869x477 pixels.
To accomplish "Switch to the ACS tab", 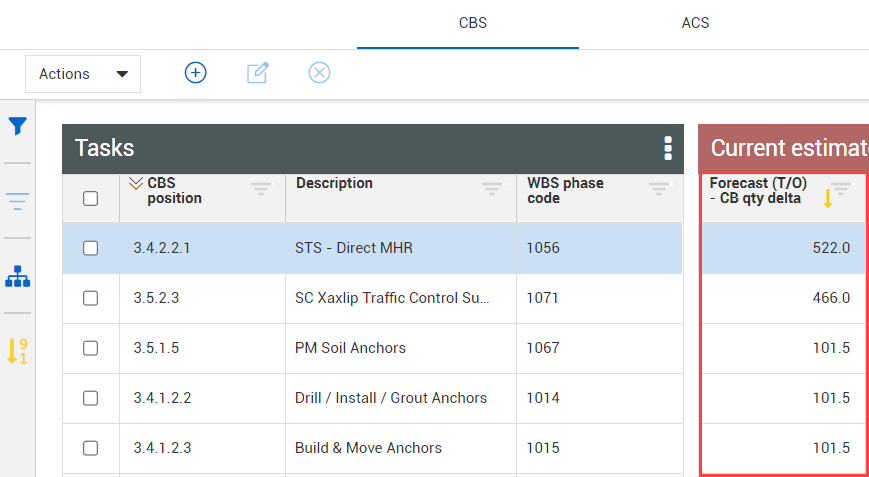I will pos(695,23).
